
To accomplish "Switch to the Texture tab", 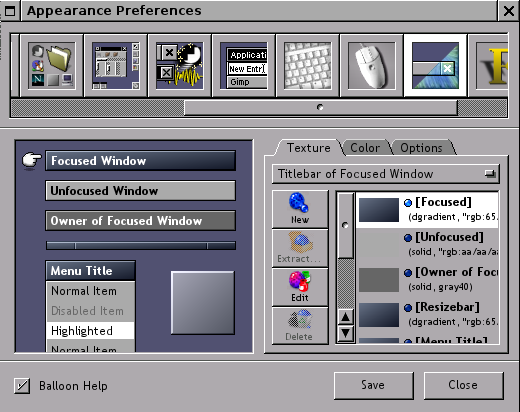I will click(308, 148).
